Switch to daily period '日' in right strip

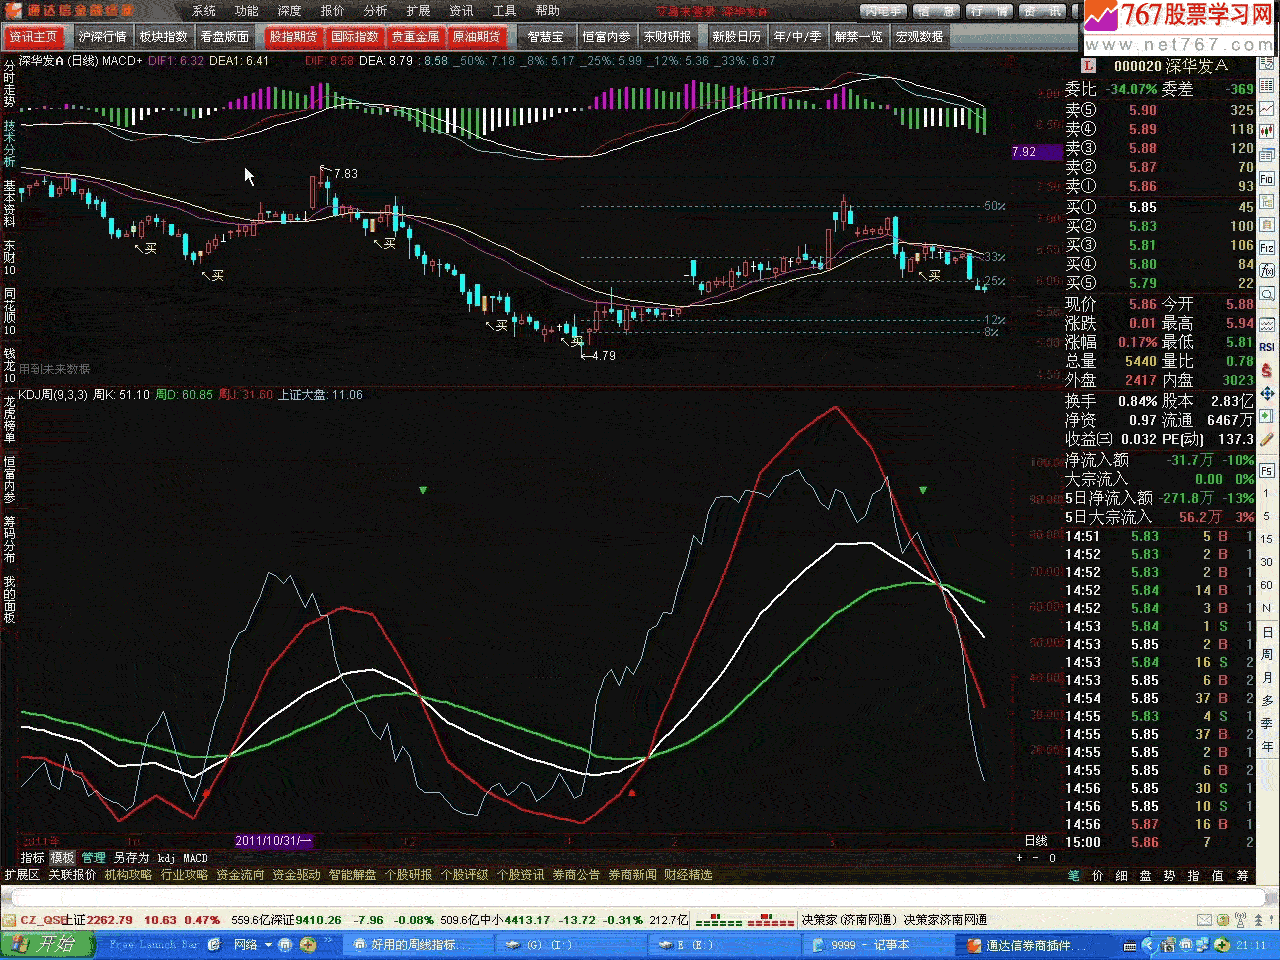click(x=1267, y=632)
